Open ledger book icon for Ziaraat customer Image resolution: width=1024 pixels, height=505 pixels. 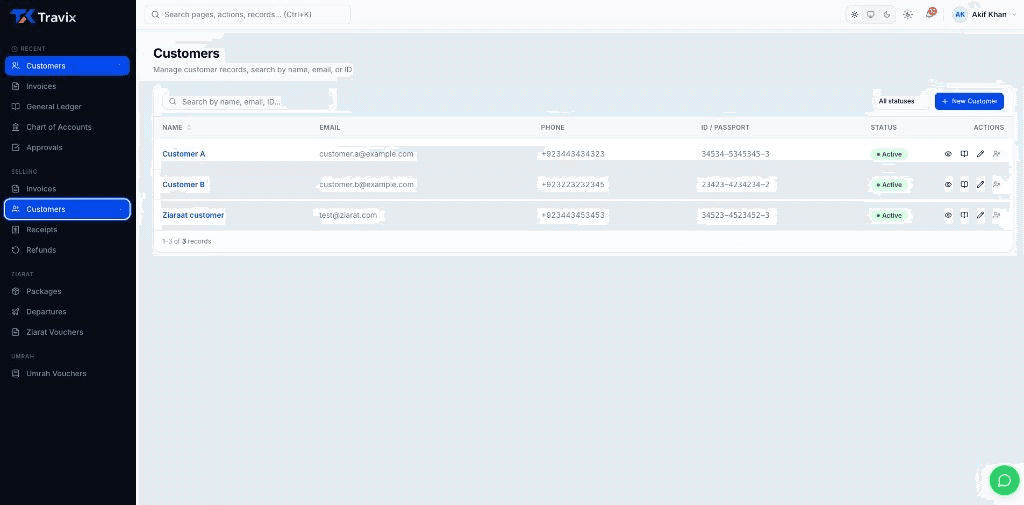tap(964, 215)
